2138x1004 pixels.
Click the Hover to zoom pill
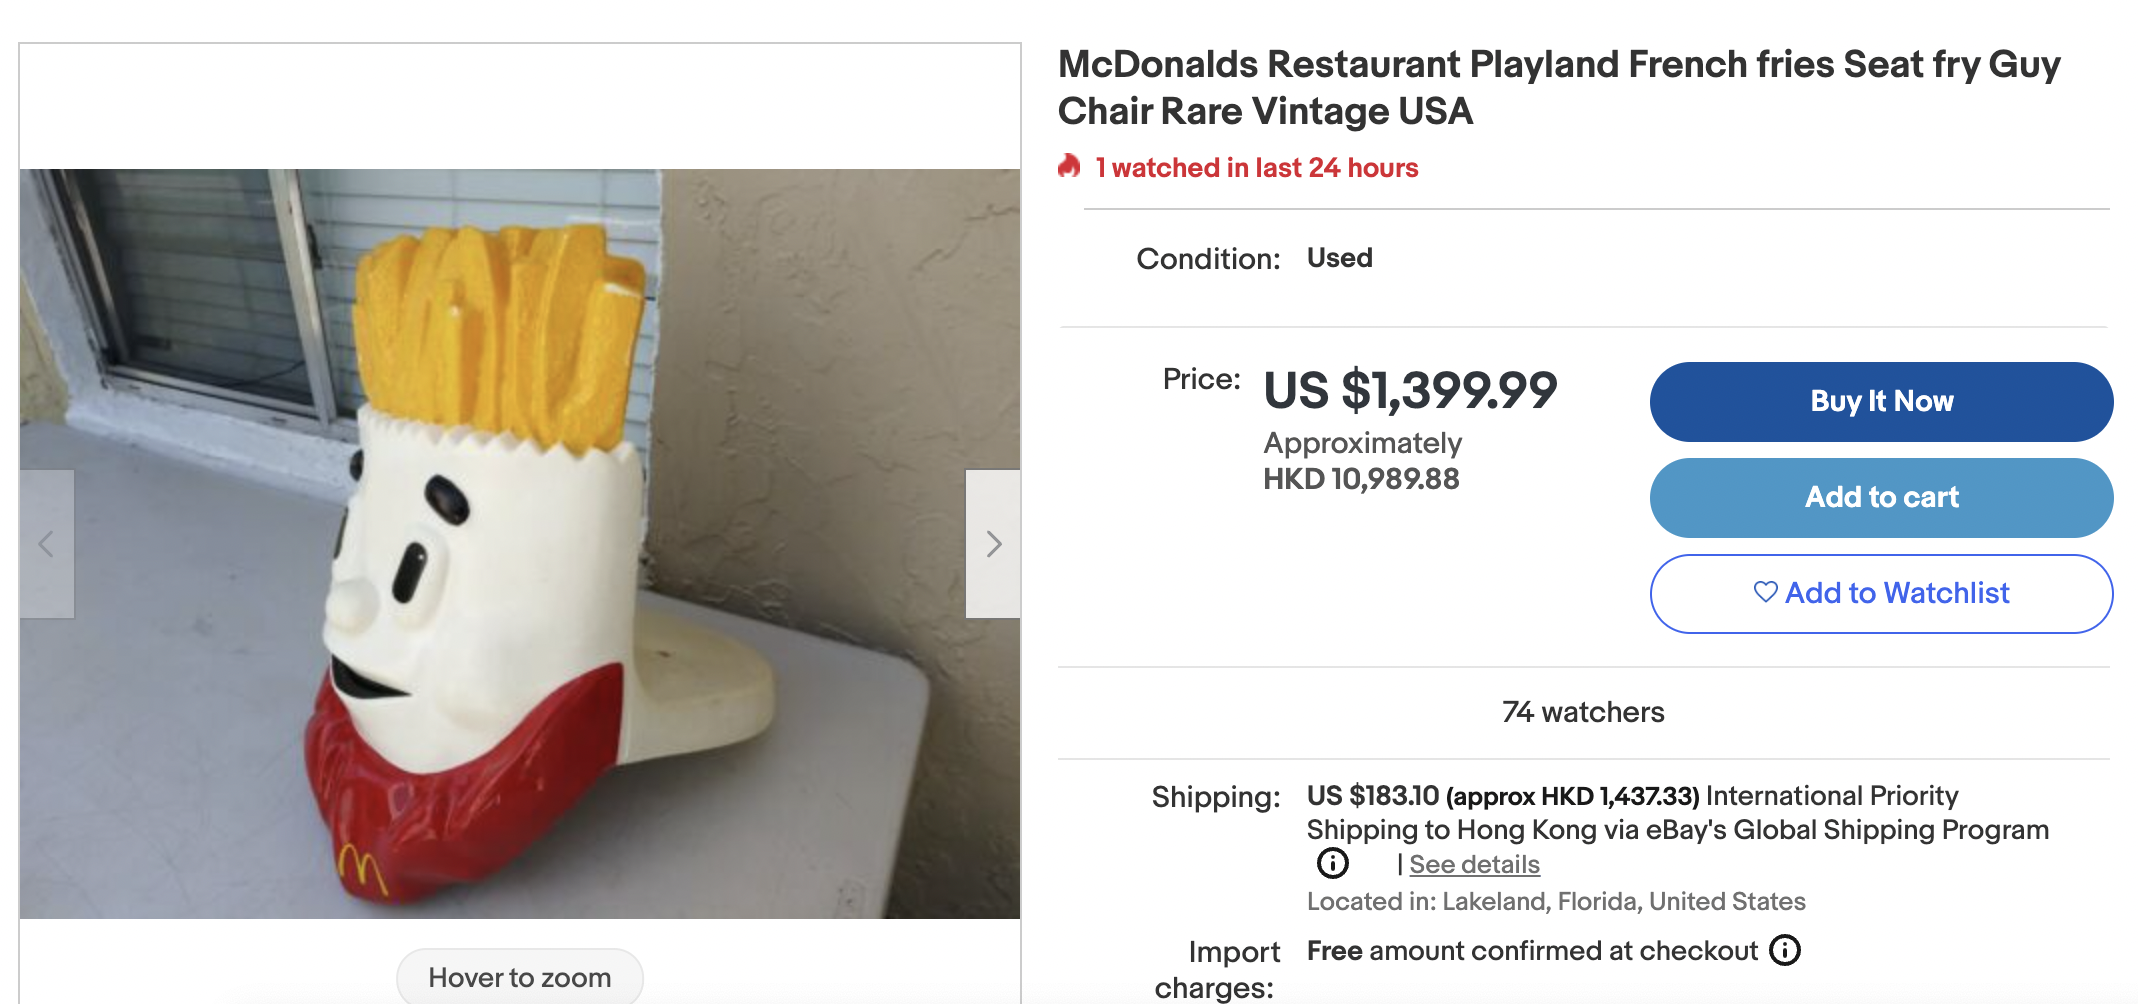pos(520,977)
